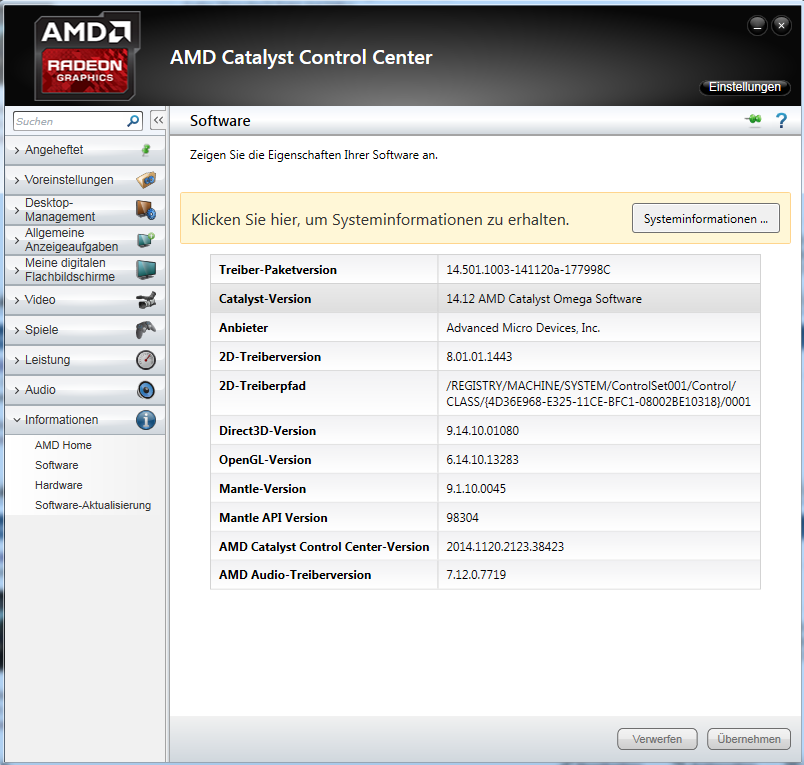Expand Allgemeine Anzeigeaufgaben section
Viewport: 804px width, 765px height.
click(85, 239)
